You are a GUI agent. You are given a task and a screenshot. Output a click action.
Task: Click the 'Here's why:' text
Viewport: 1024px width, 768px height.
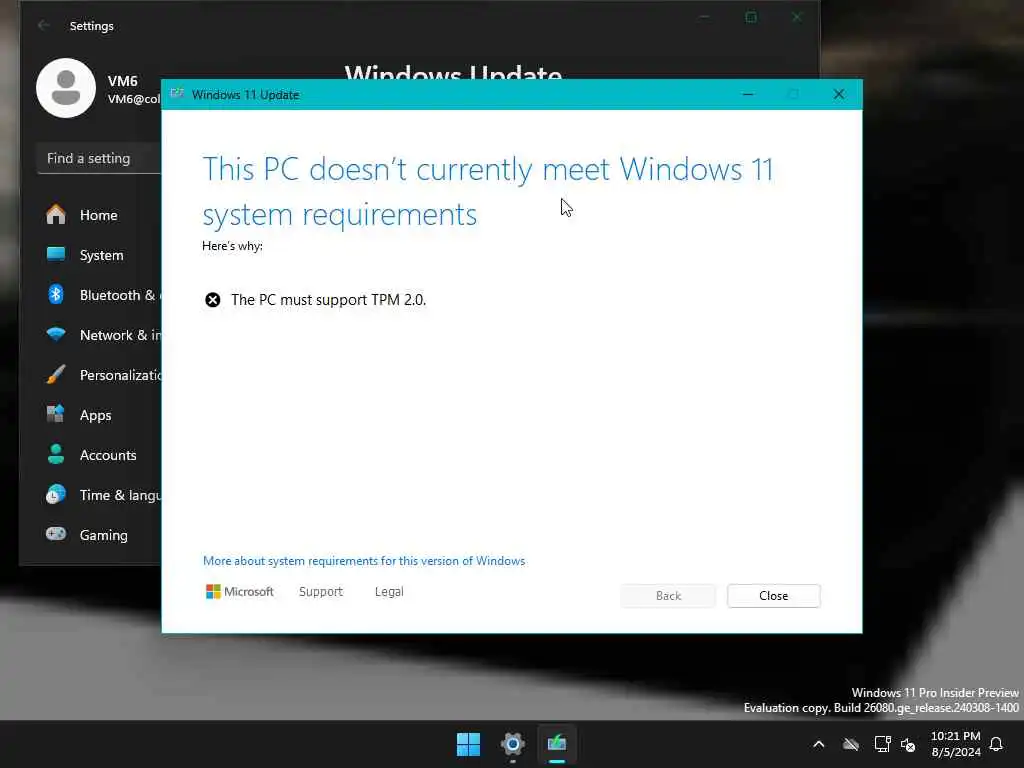click(x=232, y=246)
